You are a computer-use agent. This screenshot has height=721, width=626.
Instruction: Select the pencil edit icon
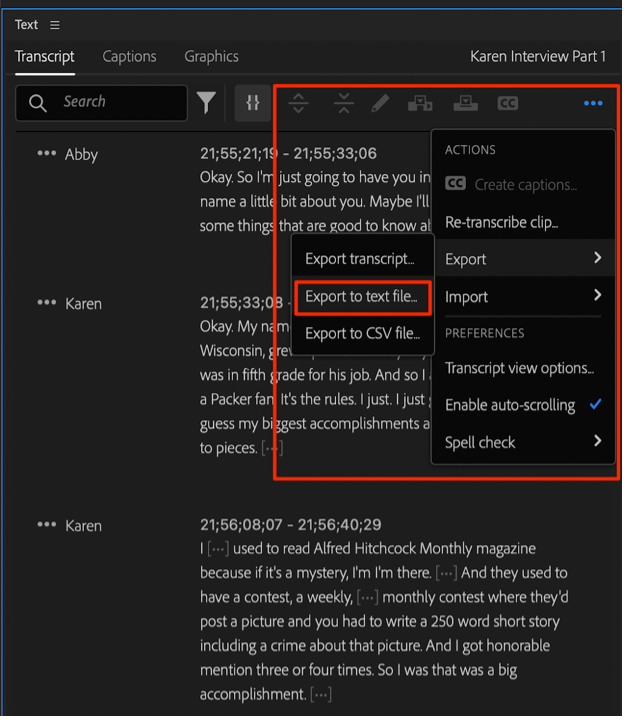(x=380, y=102)
